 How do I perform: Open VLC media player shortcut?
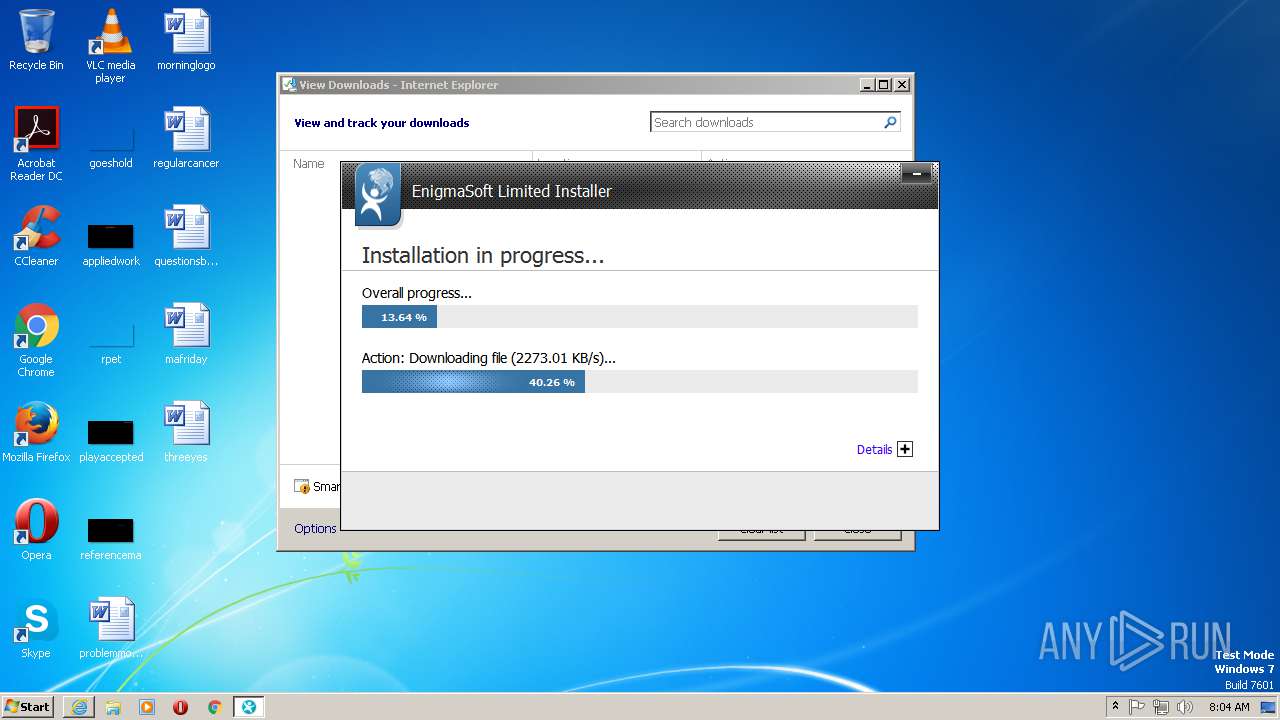pyautogui.click(x=110, y=45)
